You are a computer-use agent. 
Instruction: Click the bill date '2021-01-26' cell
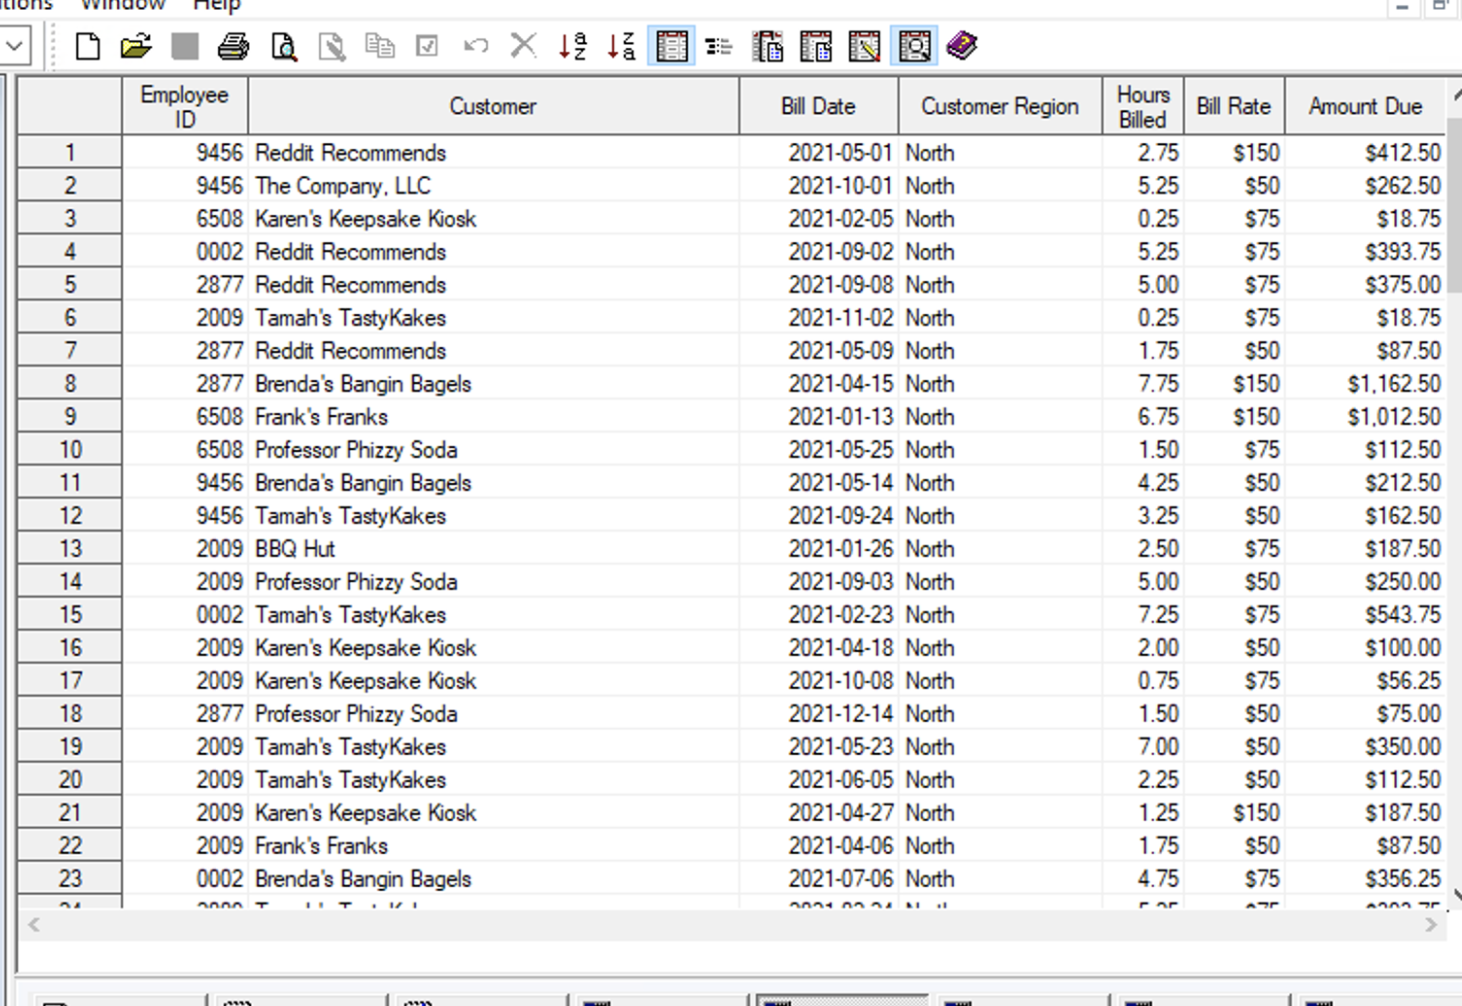tap(819, 549)
